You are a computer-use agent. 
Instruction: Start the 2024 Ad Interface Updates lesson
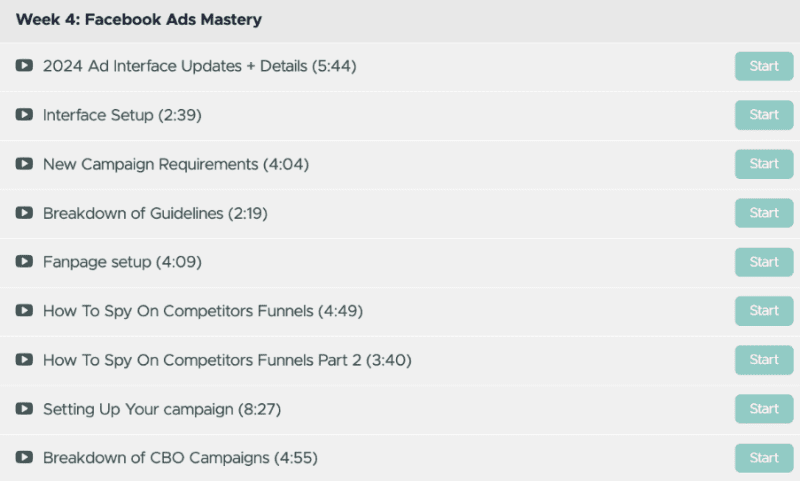pos(764,66)
